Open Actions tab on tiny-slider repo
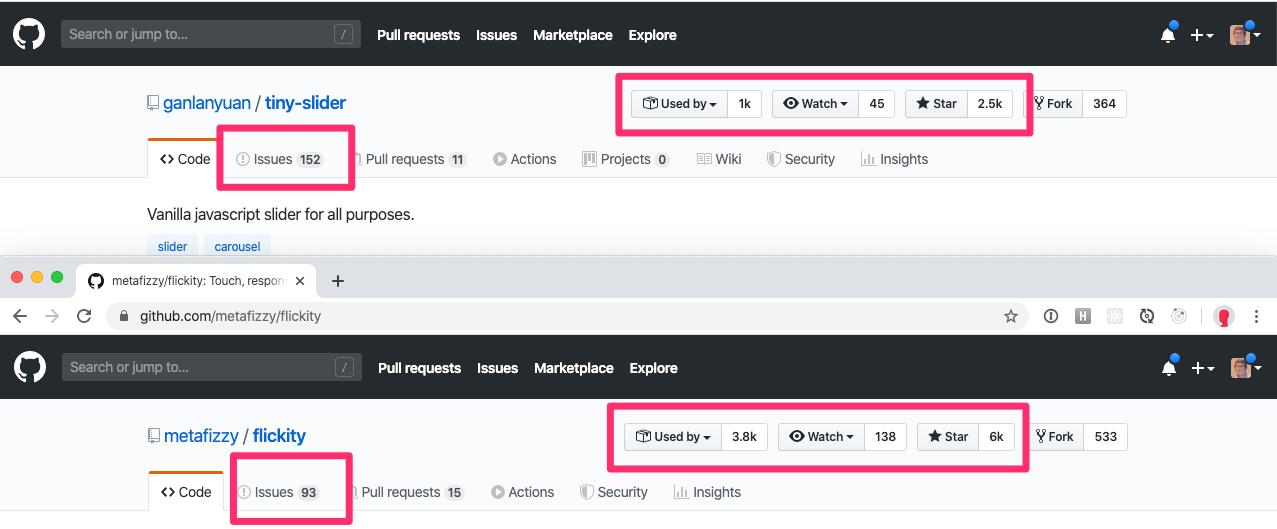This screenshot has height=529, width=1277. (524, 159)
